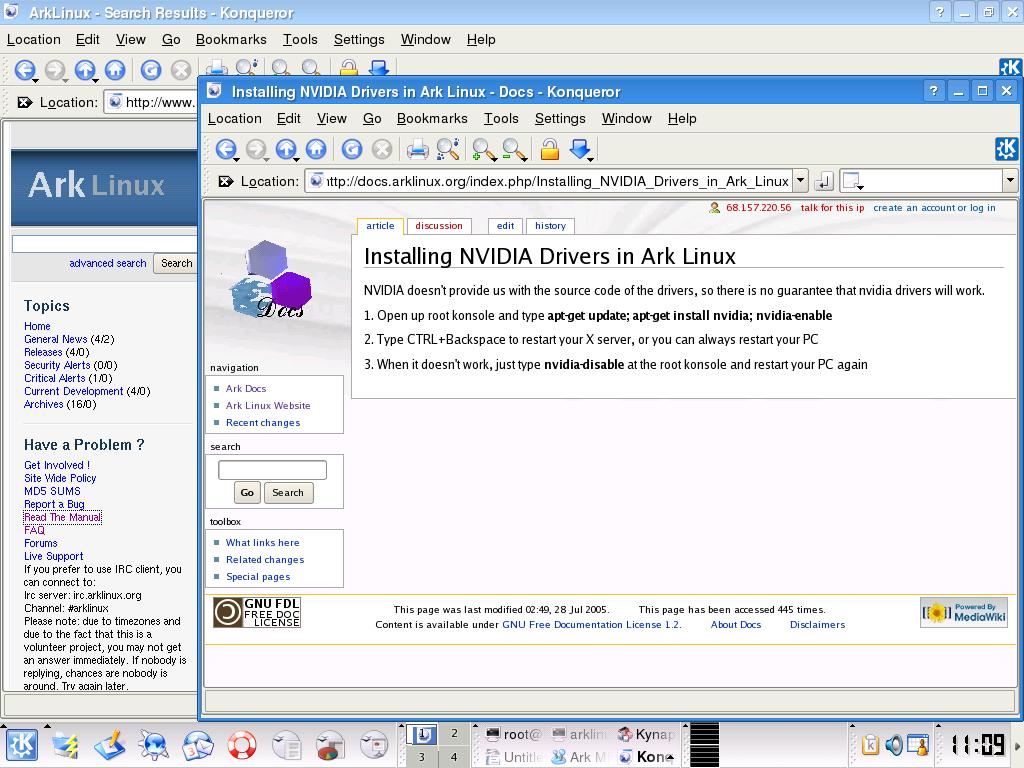Launch the life preserver help icon in panel

click(242, 745)
